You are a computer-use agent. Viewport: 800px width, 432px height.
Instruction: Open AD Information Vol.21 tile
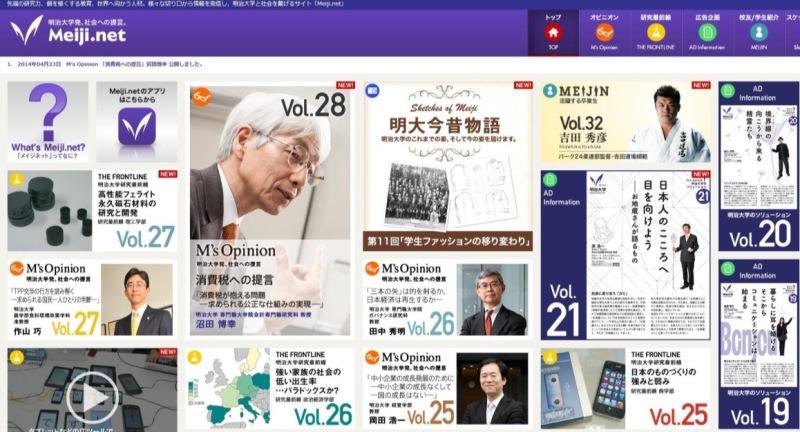(626, 255)
